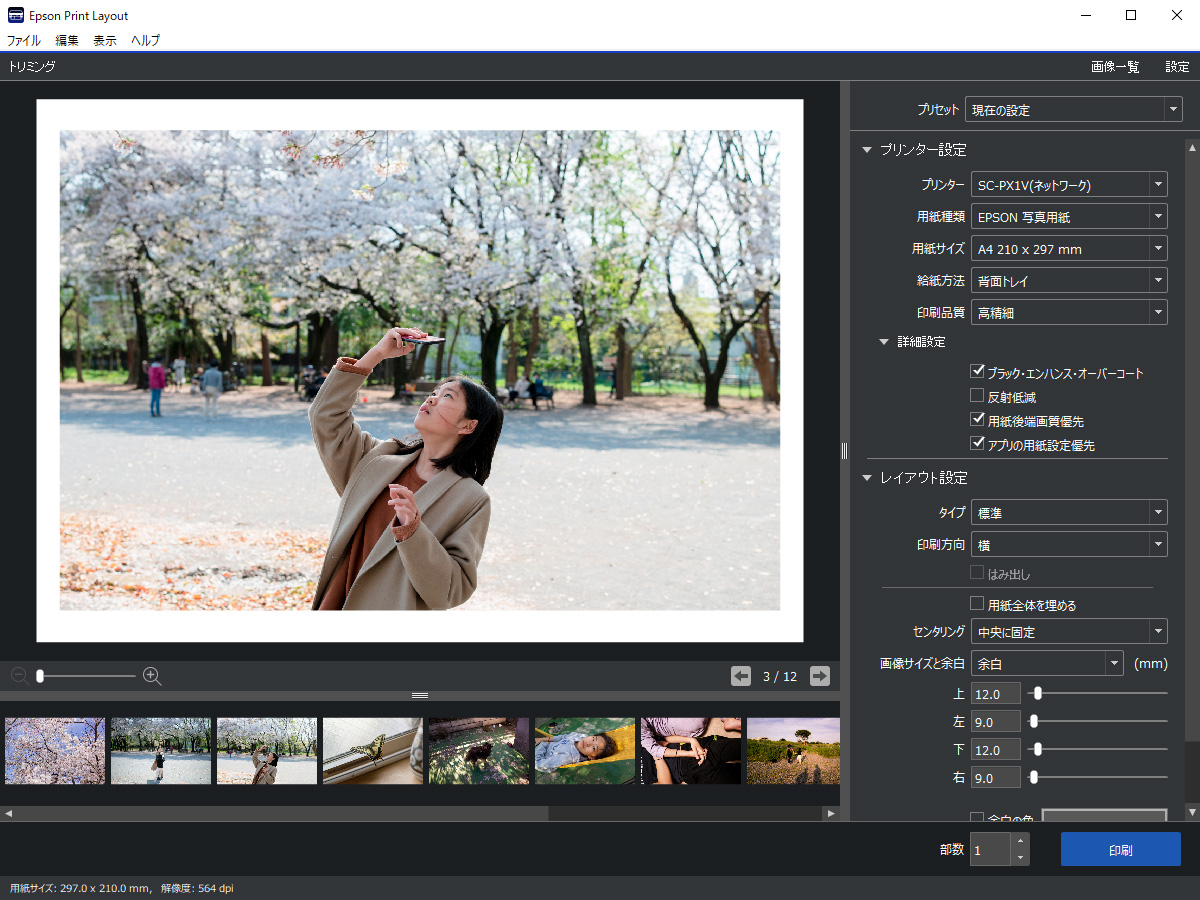Zoom out using the magnifier minus icon
Image resolution: width=1200 pixels, height=900 pixels.
(x=17, y=676)
